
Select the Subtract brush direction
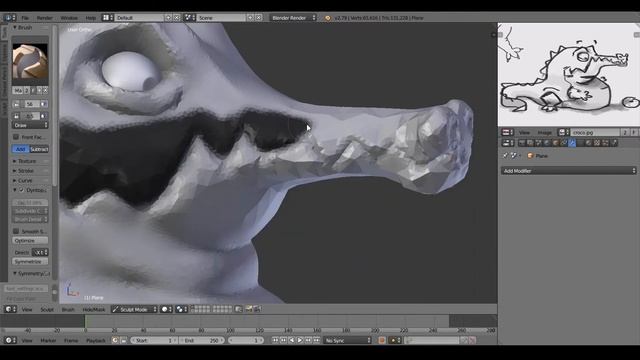(39, 149)
